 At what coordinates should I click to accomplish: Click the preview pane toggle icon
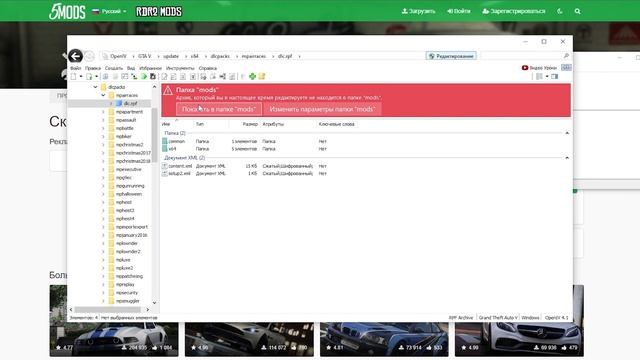(554, 76)
